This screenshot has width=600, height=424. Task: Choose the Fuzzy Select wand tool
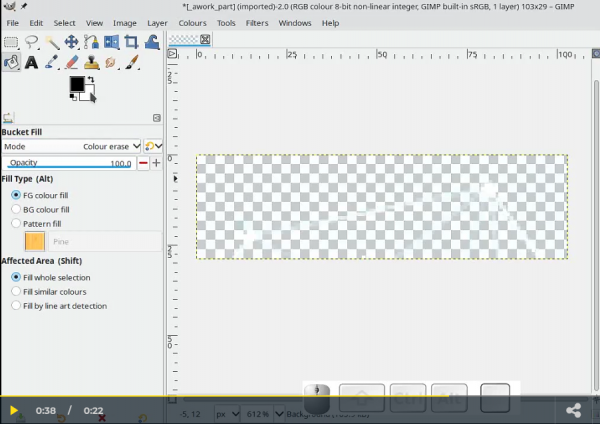pyautogui.click(x=51, y=42)
